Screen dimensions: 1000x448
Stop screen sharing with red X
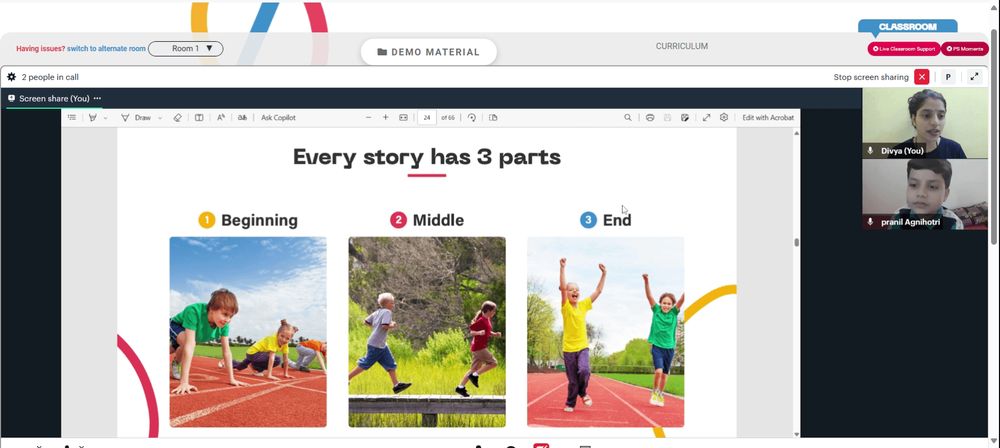coord(922,77)
